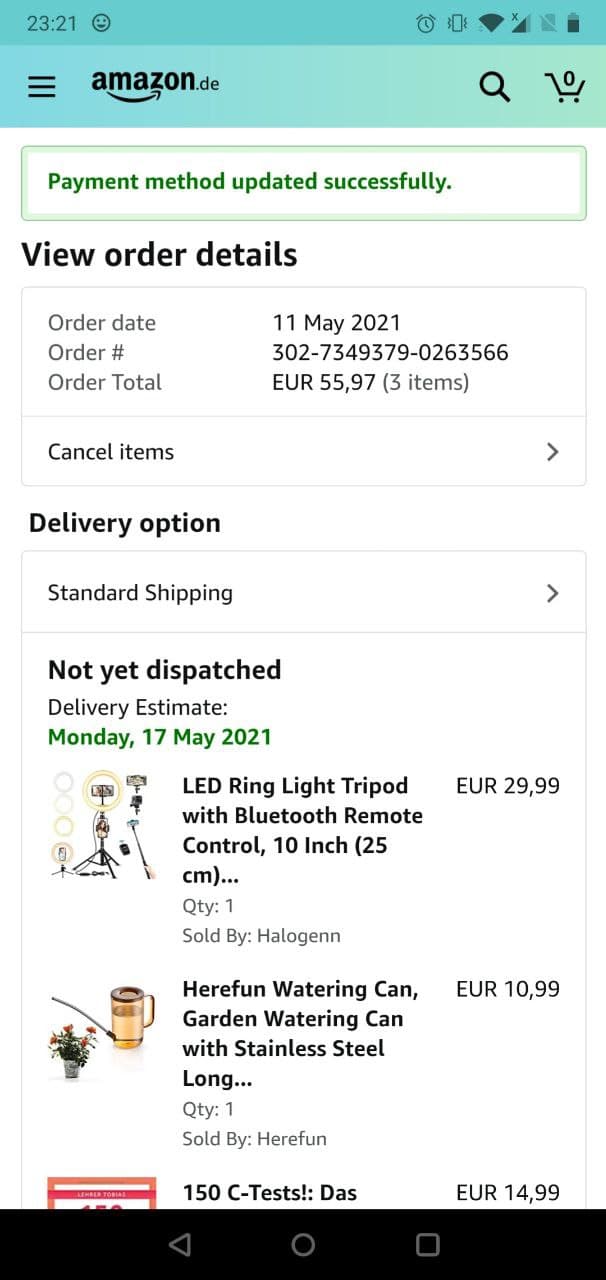This screenshot has width=606, height=1280.
Task: Expand the Standard Shipping chevron
Action: 552,593
